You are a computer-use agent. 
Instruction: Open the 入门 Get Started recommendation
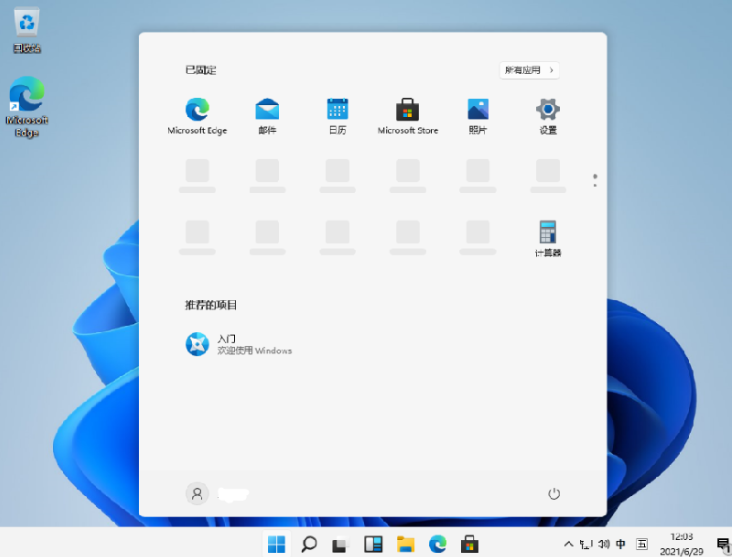click(x=239, y=344)
